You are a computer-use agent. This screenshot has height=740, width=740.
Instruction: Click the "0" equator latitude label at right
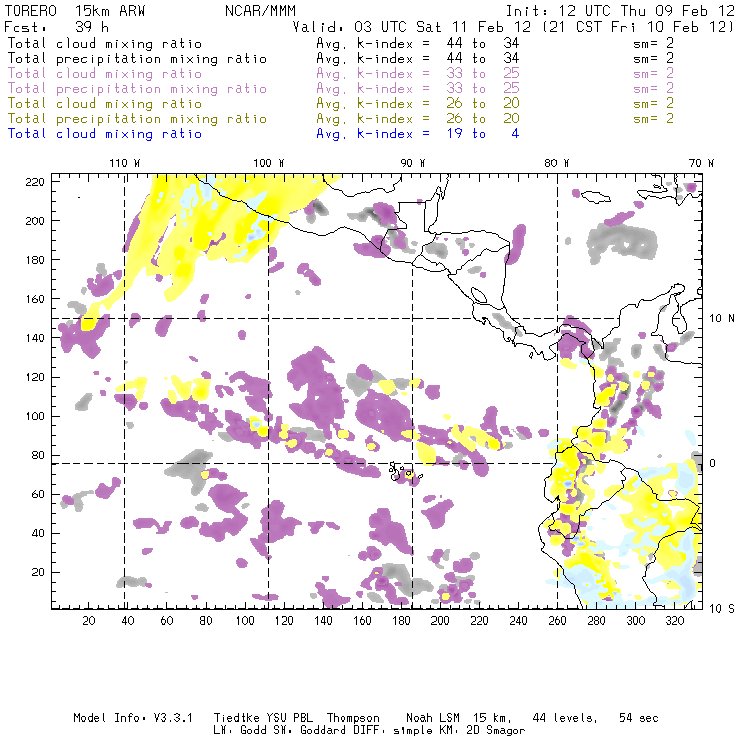(x=713, y=463)
